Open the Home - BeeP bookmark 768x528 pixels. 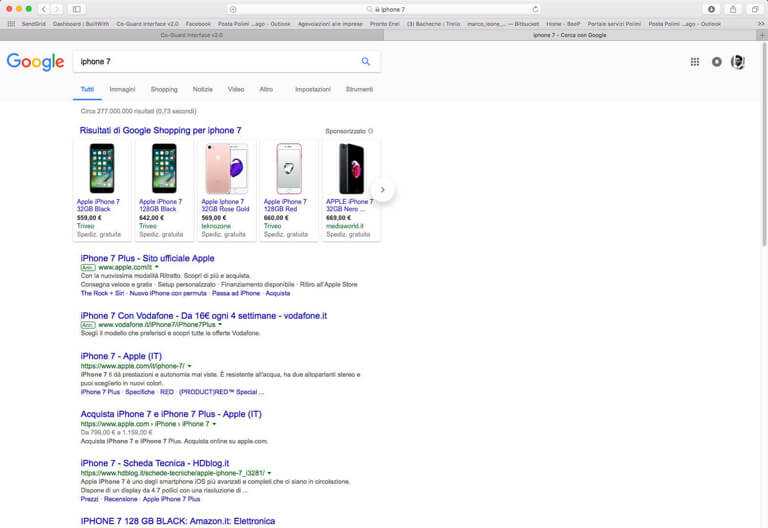563,24
